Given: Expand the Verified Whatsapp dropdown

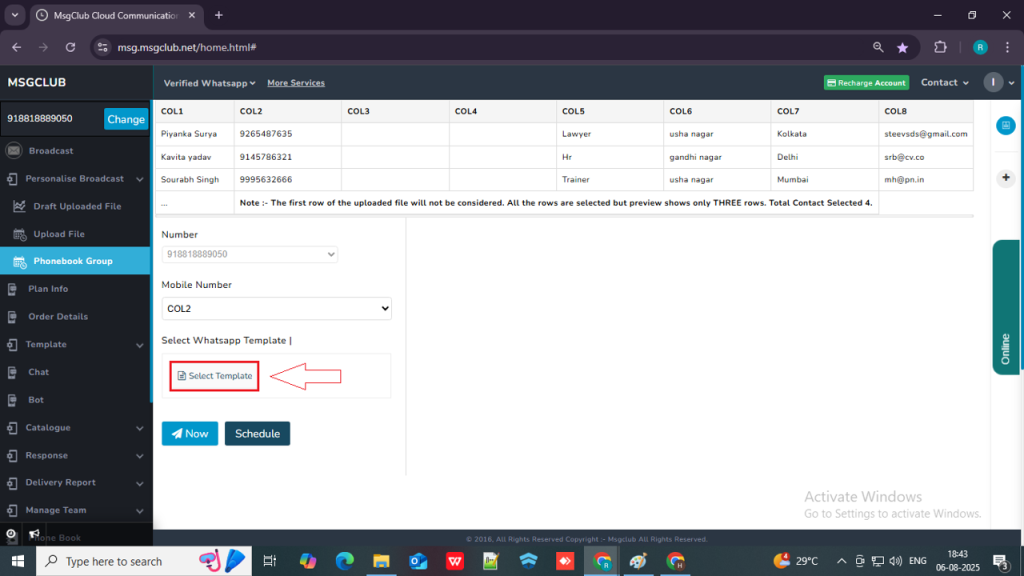Looking at the screenshot, I should 210,83.
